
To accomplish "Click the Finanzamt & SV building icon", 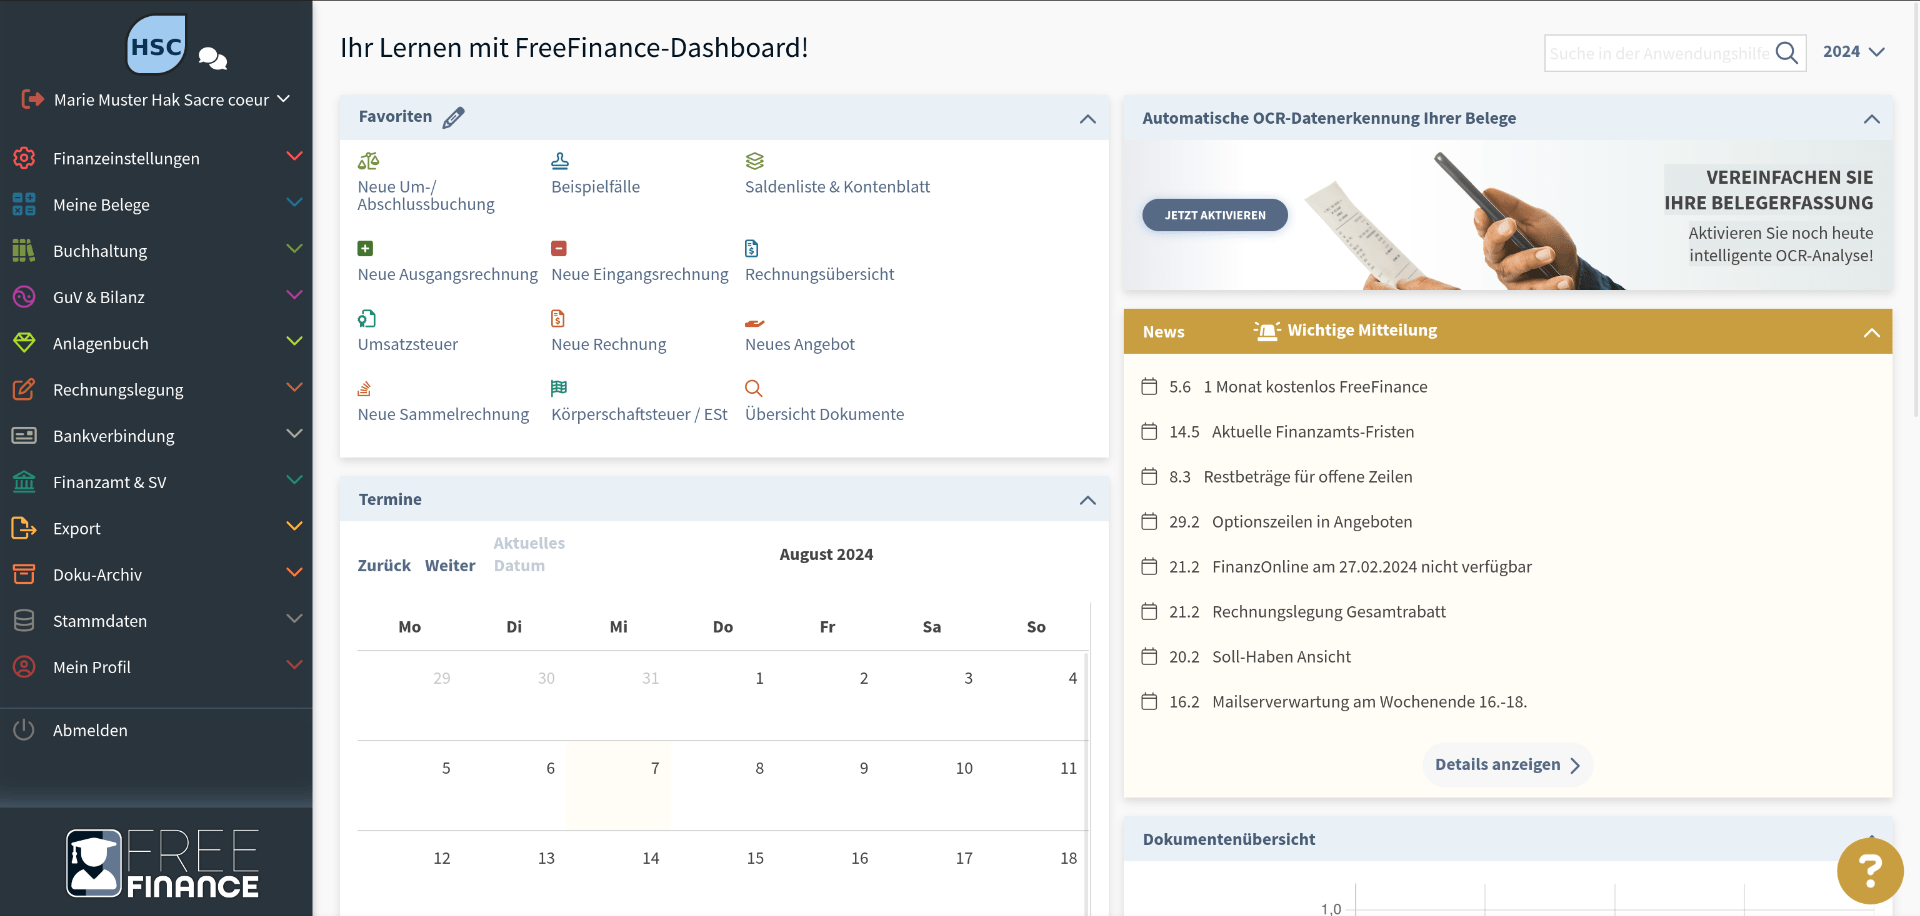I will point(24,482).
